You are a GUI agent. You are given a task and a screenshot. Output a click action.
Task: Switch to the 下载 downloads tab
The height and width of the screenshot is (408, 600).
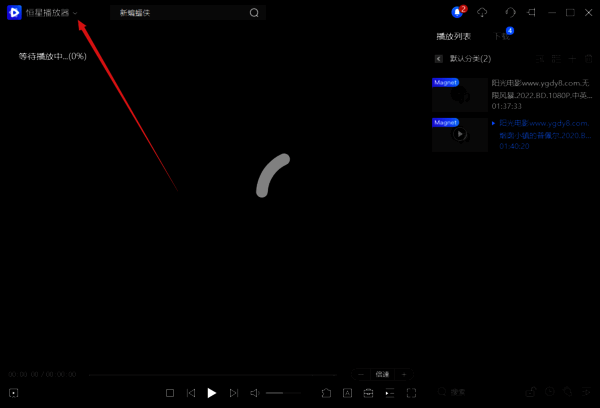tap(501, 36)
